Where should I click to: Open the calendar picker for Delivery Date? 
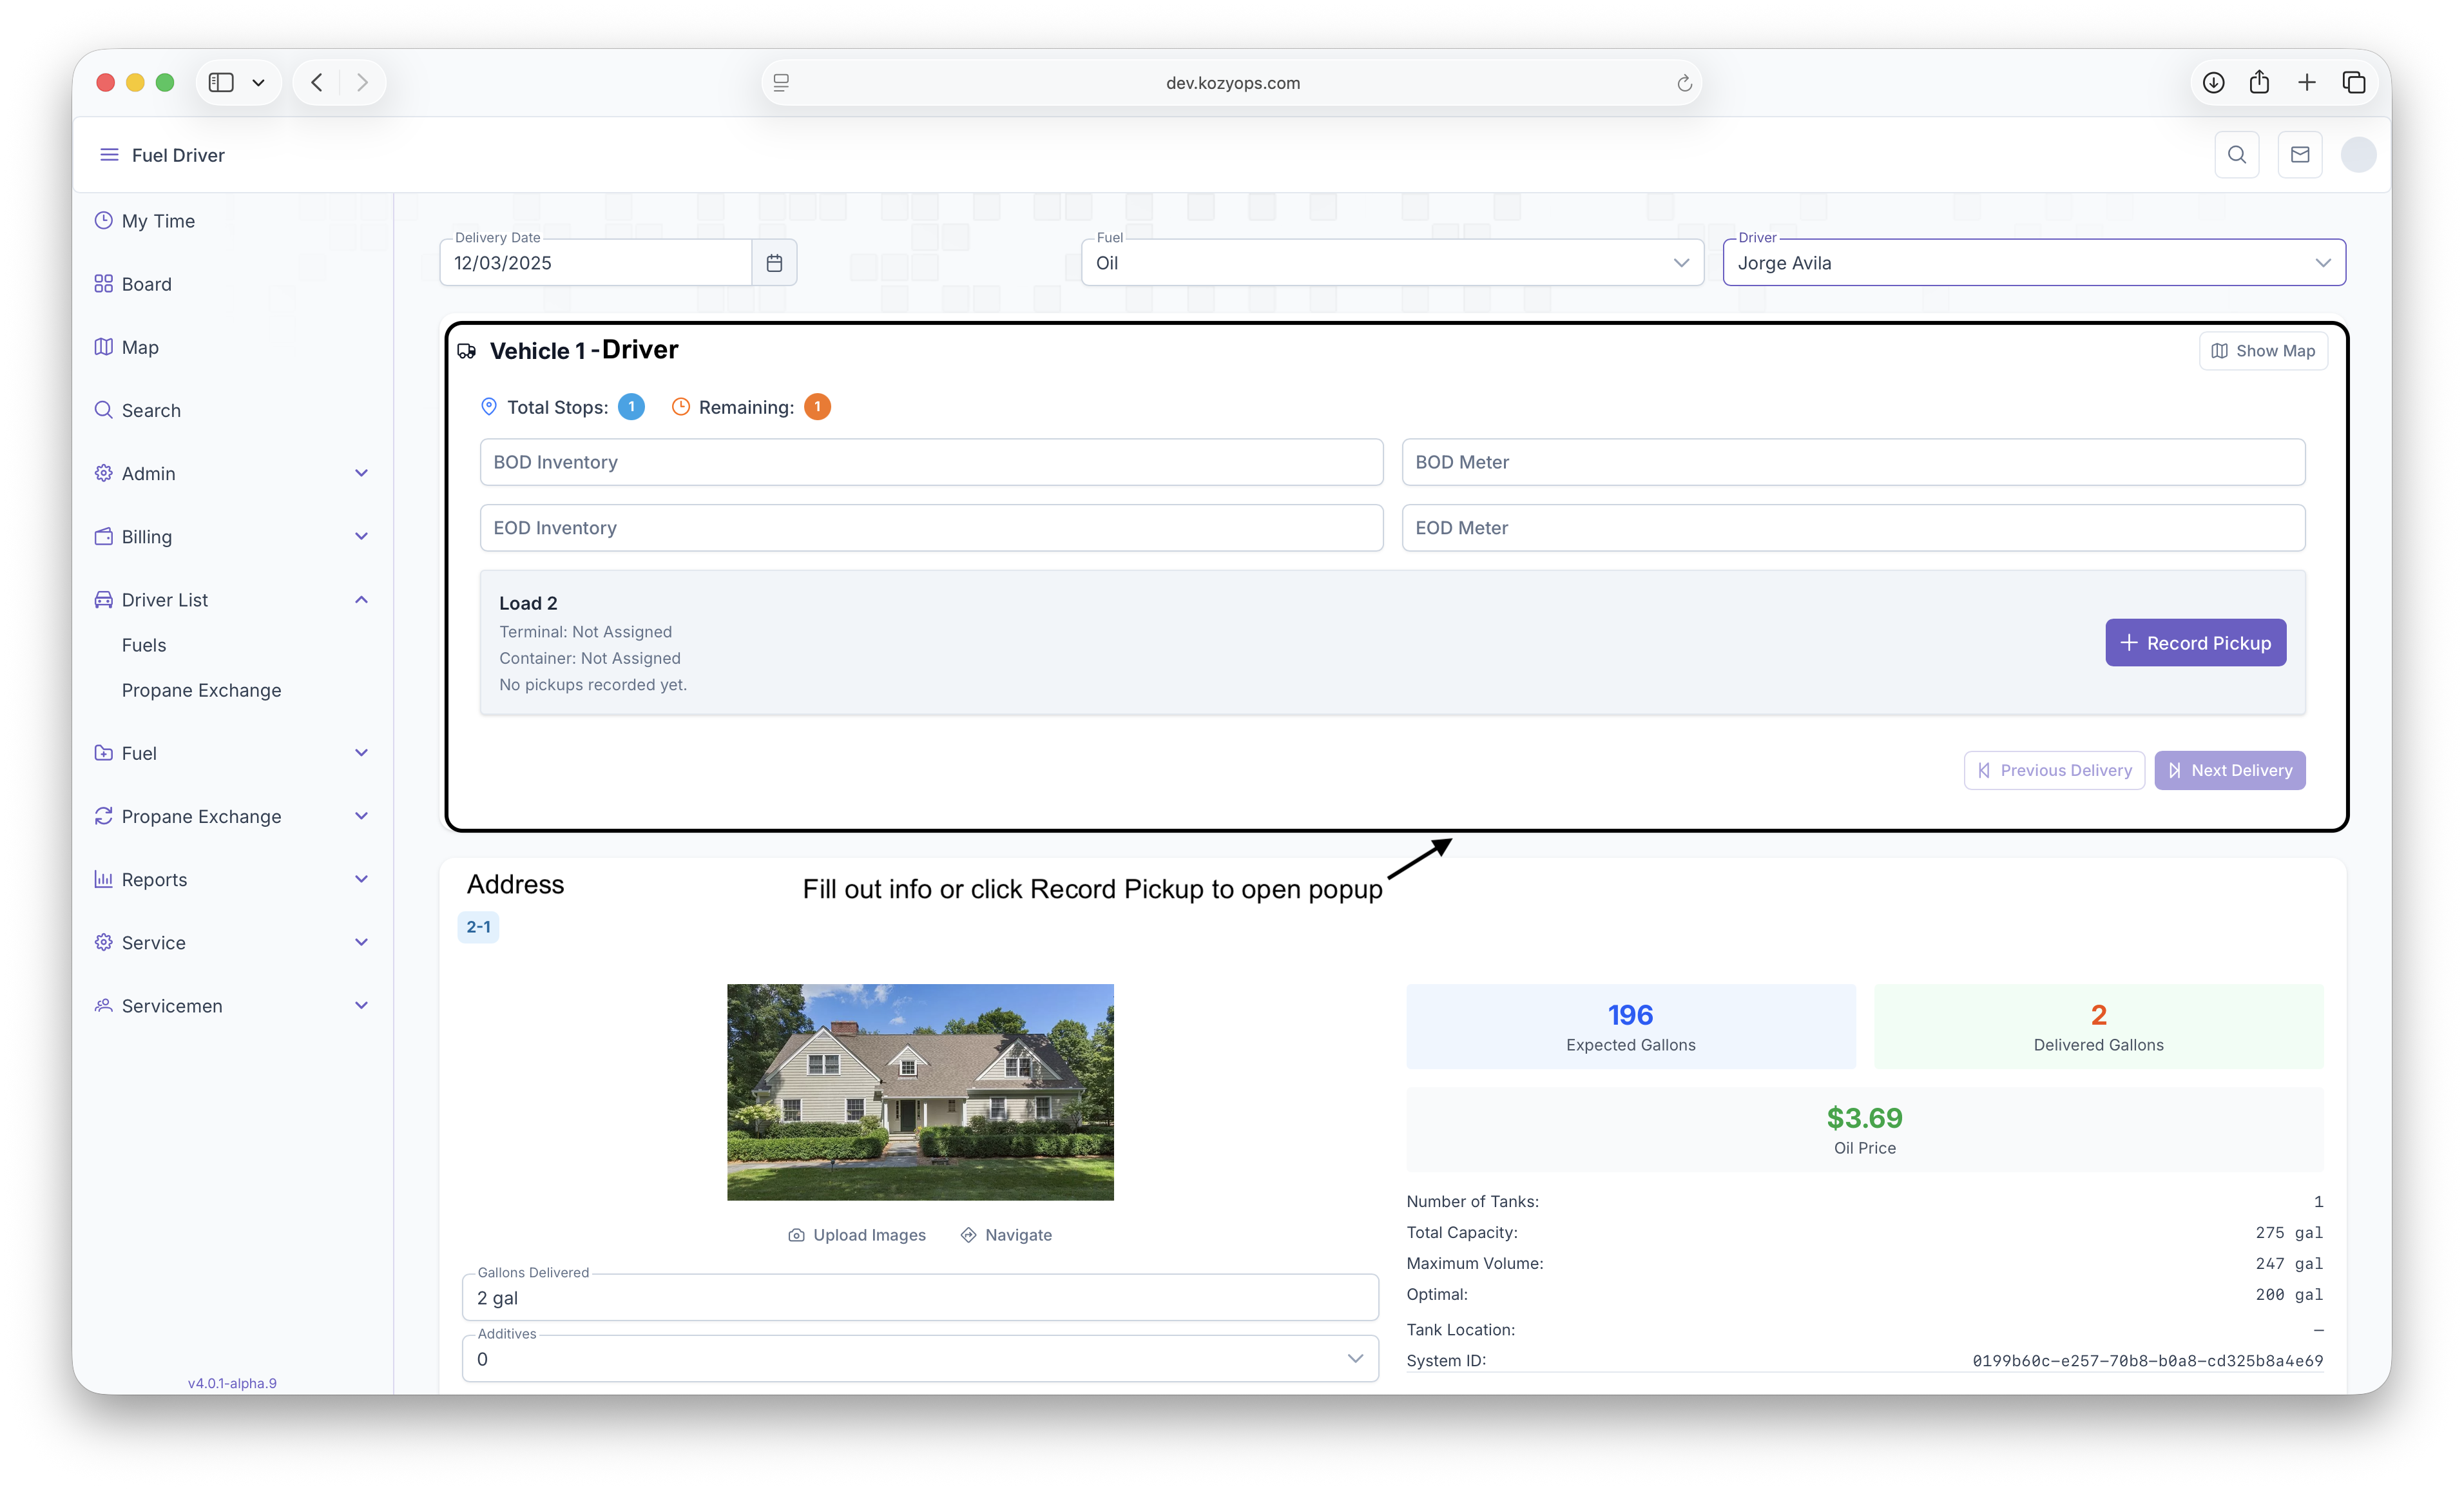(x=774, y=263)
